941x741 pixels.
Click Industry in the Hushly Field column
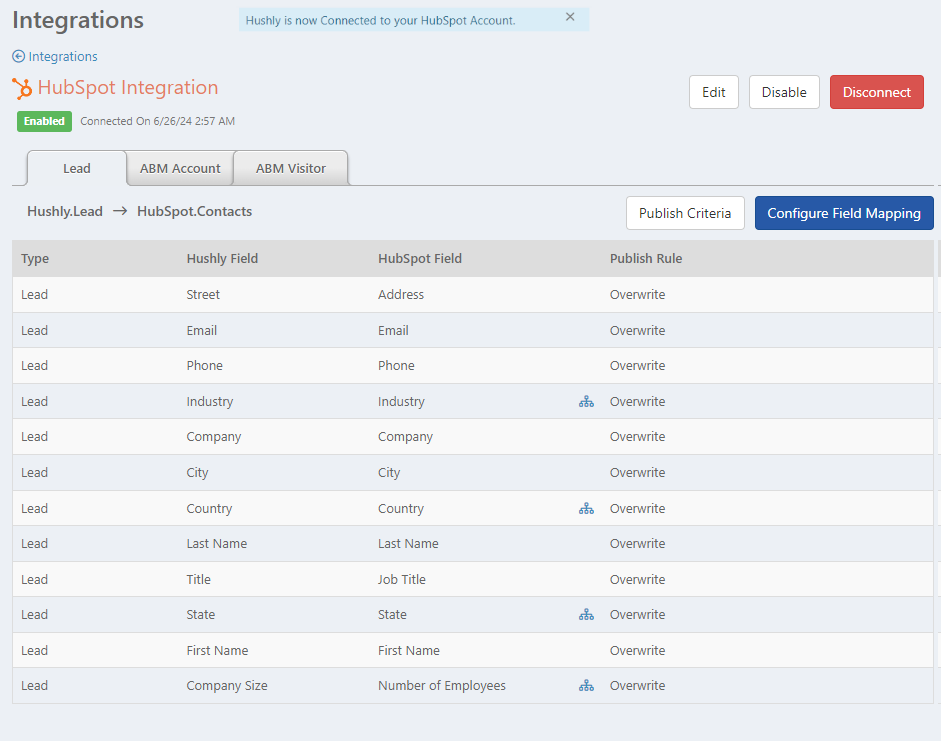click(x=209, y=401)
